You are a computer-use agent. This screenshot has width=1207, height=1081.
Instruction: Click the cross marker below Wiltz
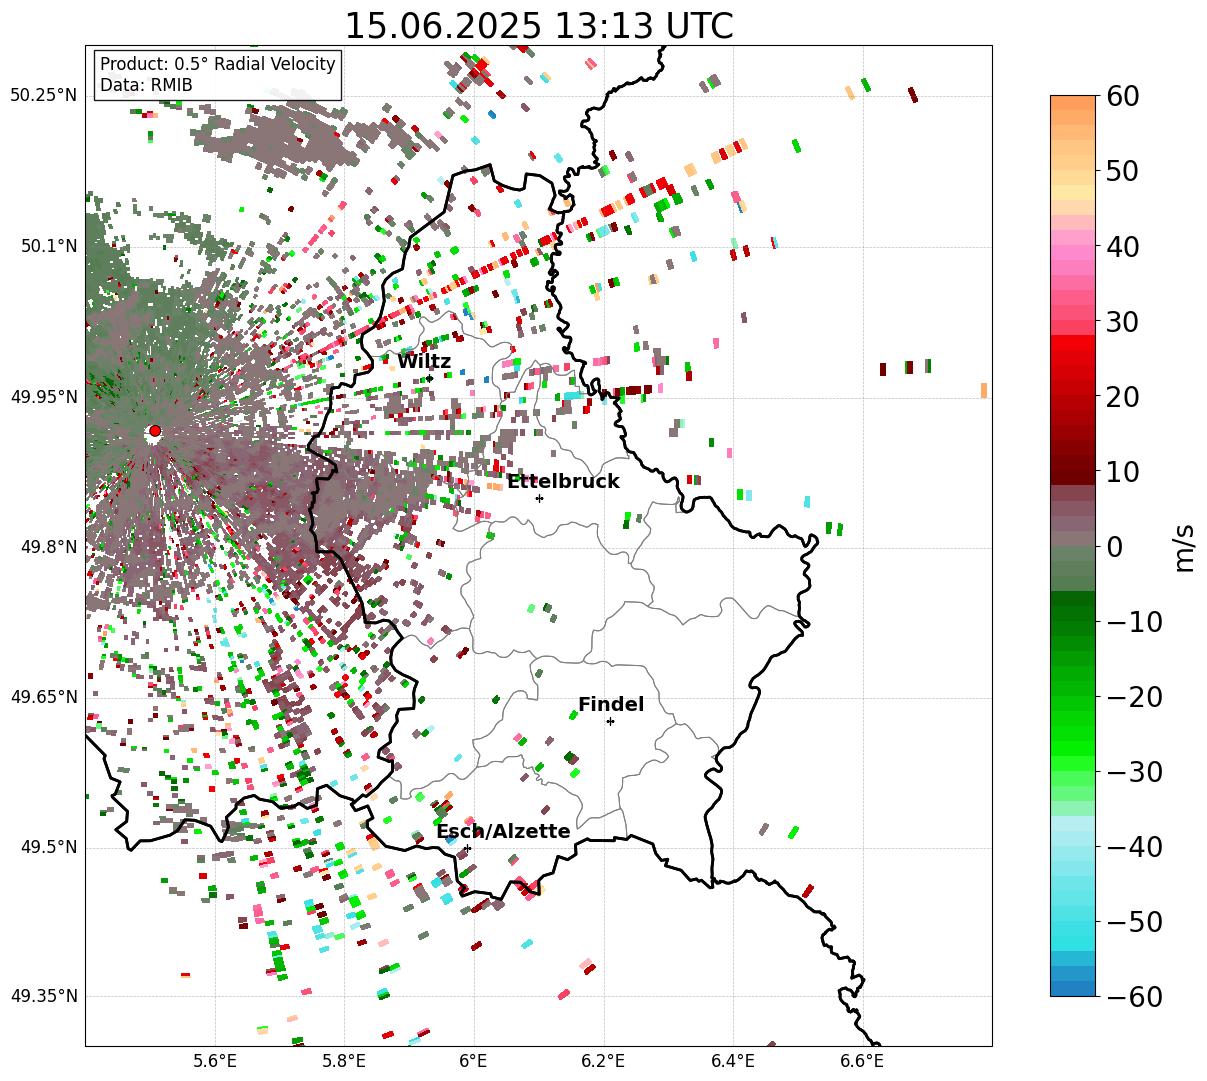pyautogui.click(x=429, y=378)
